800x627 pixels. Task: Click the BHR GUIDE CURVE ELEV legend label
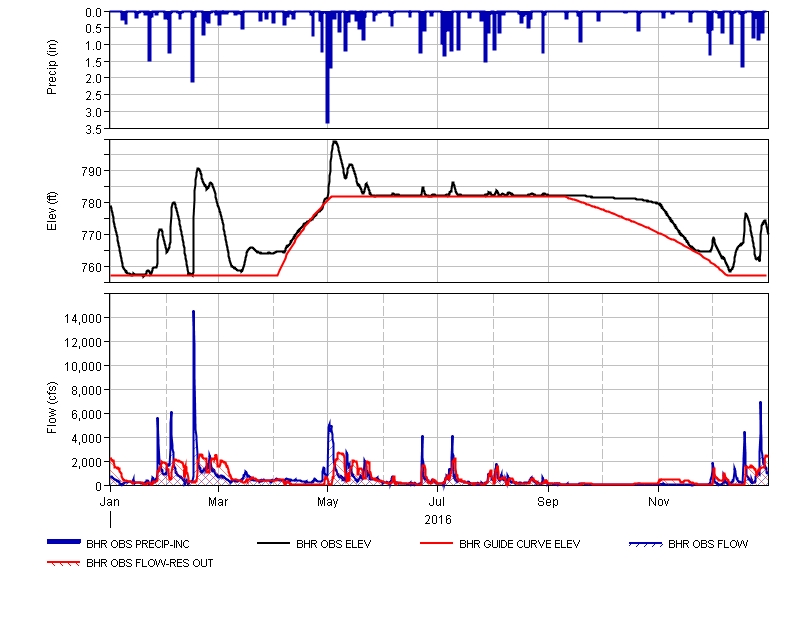pyautogui.click(x=519, y=544)
